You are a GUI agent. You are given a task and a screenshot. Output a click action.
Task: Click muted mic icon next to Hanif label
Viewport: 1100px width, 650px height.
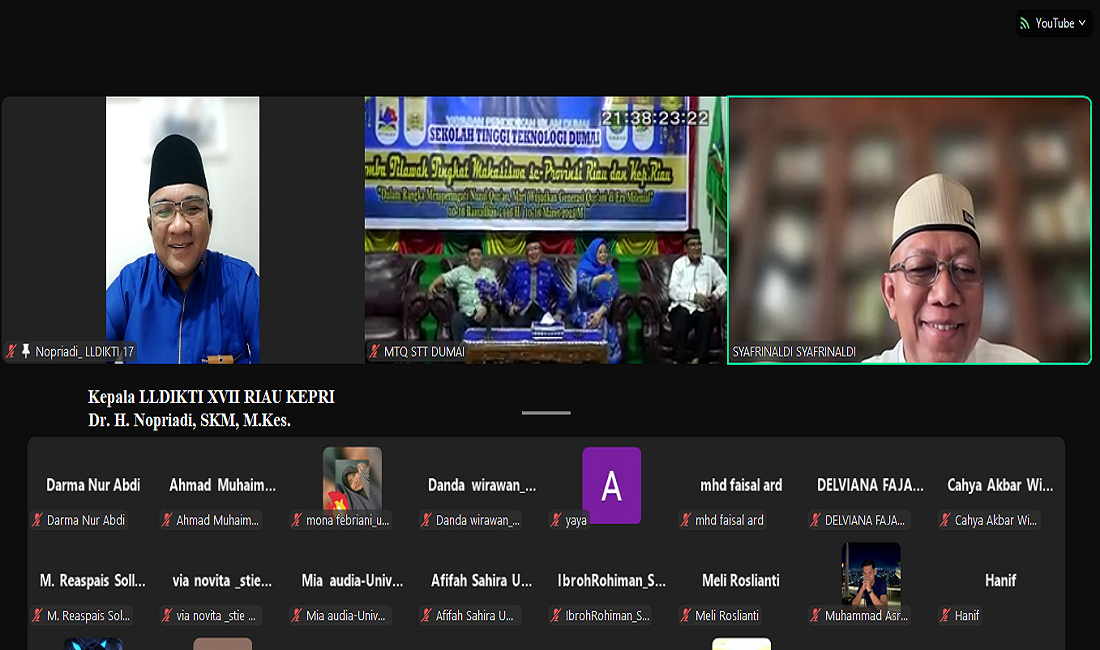[946, 615]
